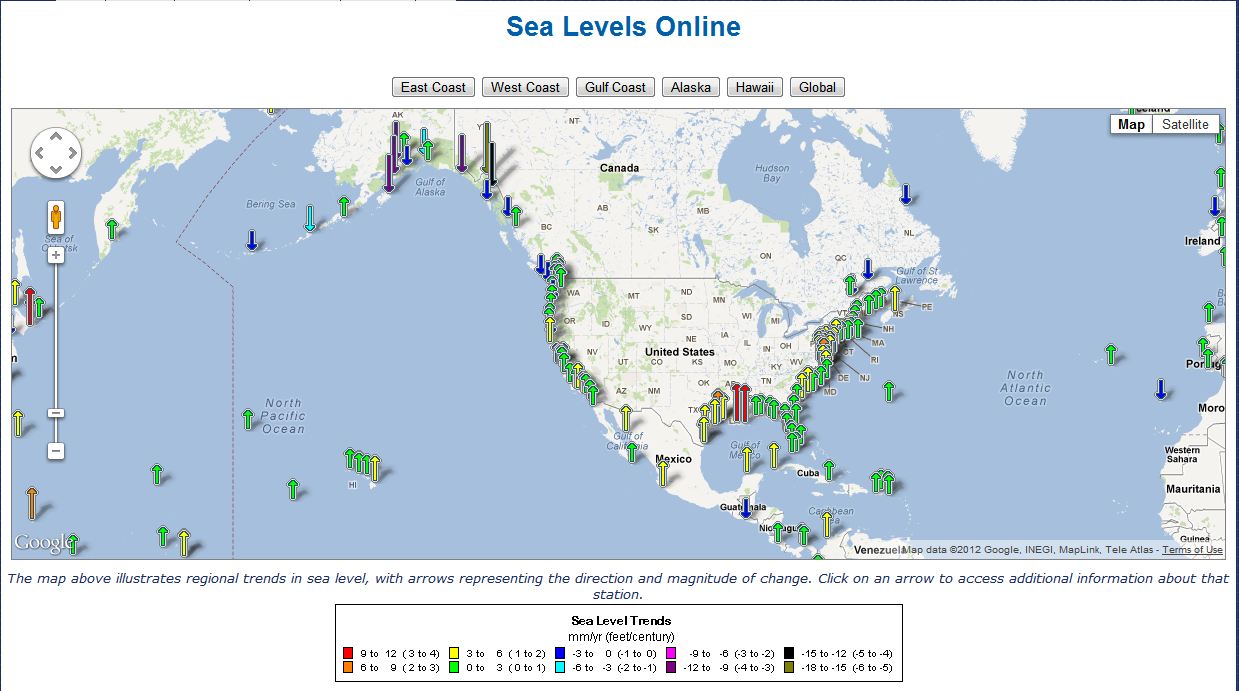Switch the map to Satellite view
The width and height of the screenshot is (1239, 691).
[1185, 124]
